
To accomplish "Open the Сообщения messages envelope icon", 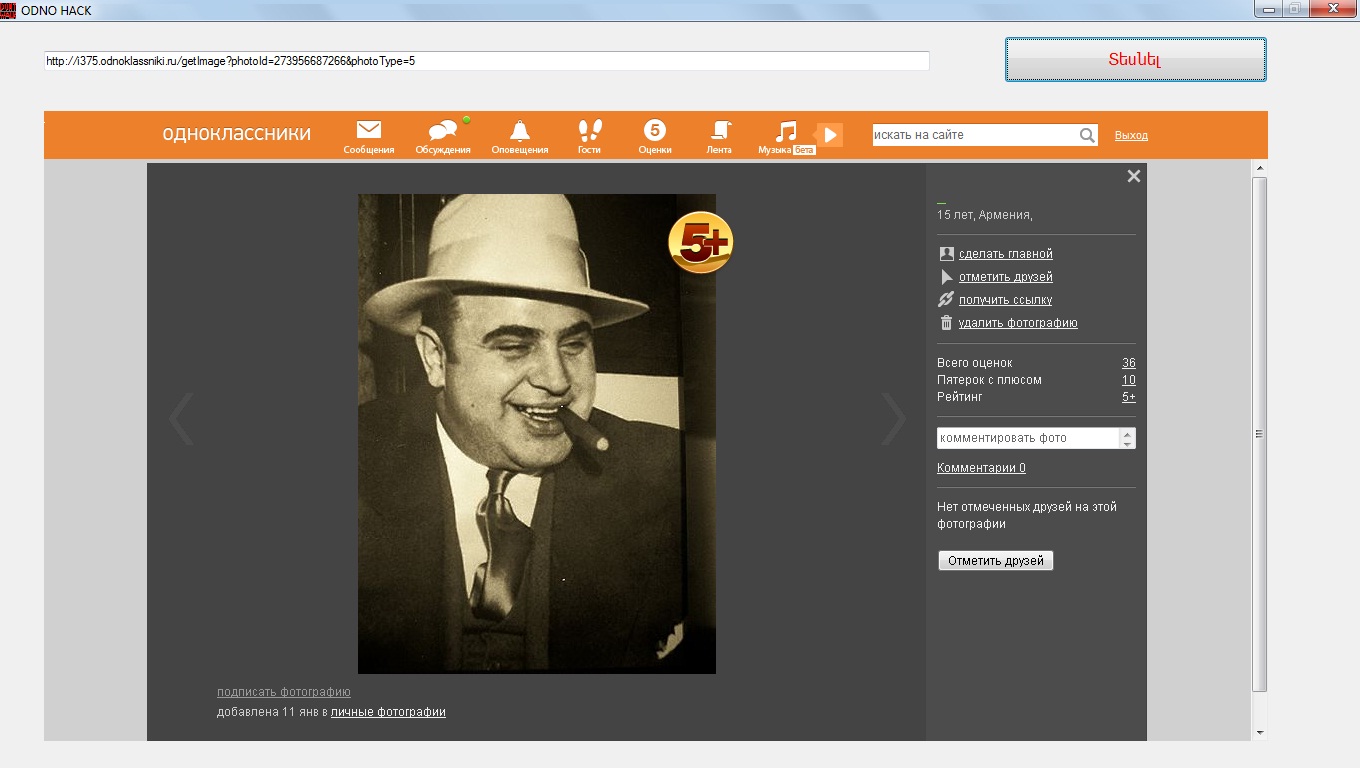I will 369,130.
